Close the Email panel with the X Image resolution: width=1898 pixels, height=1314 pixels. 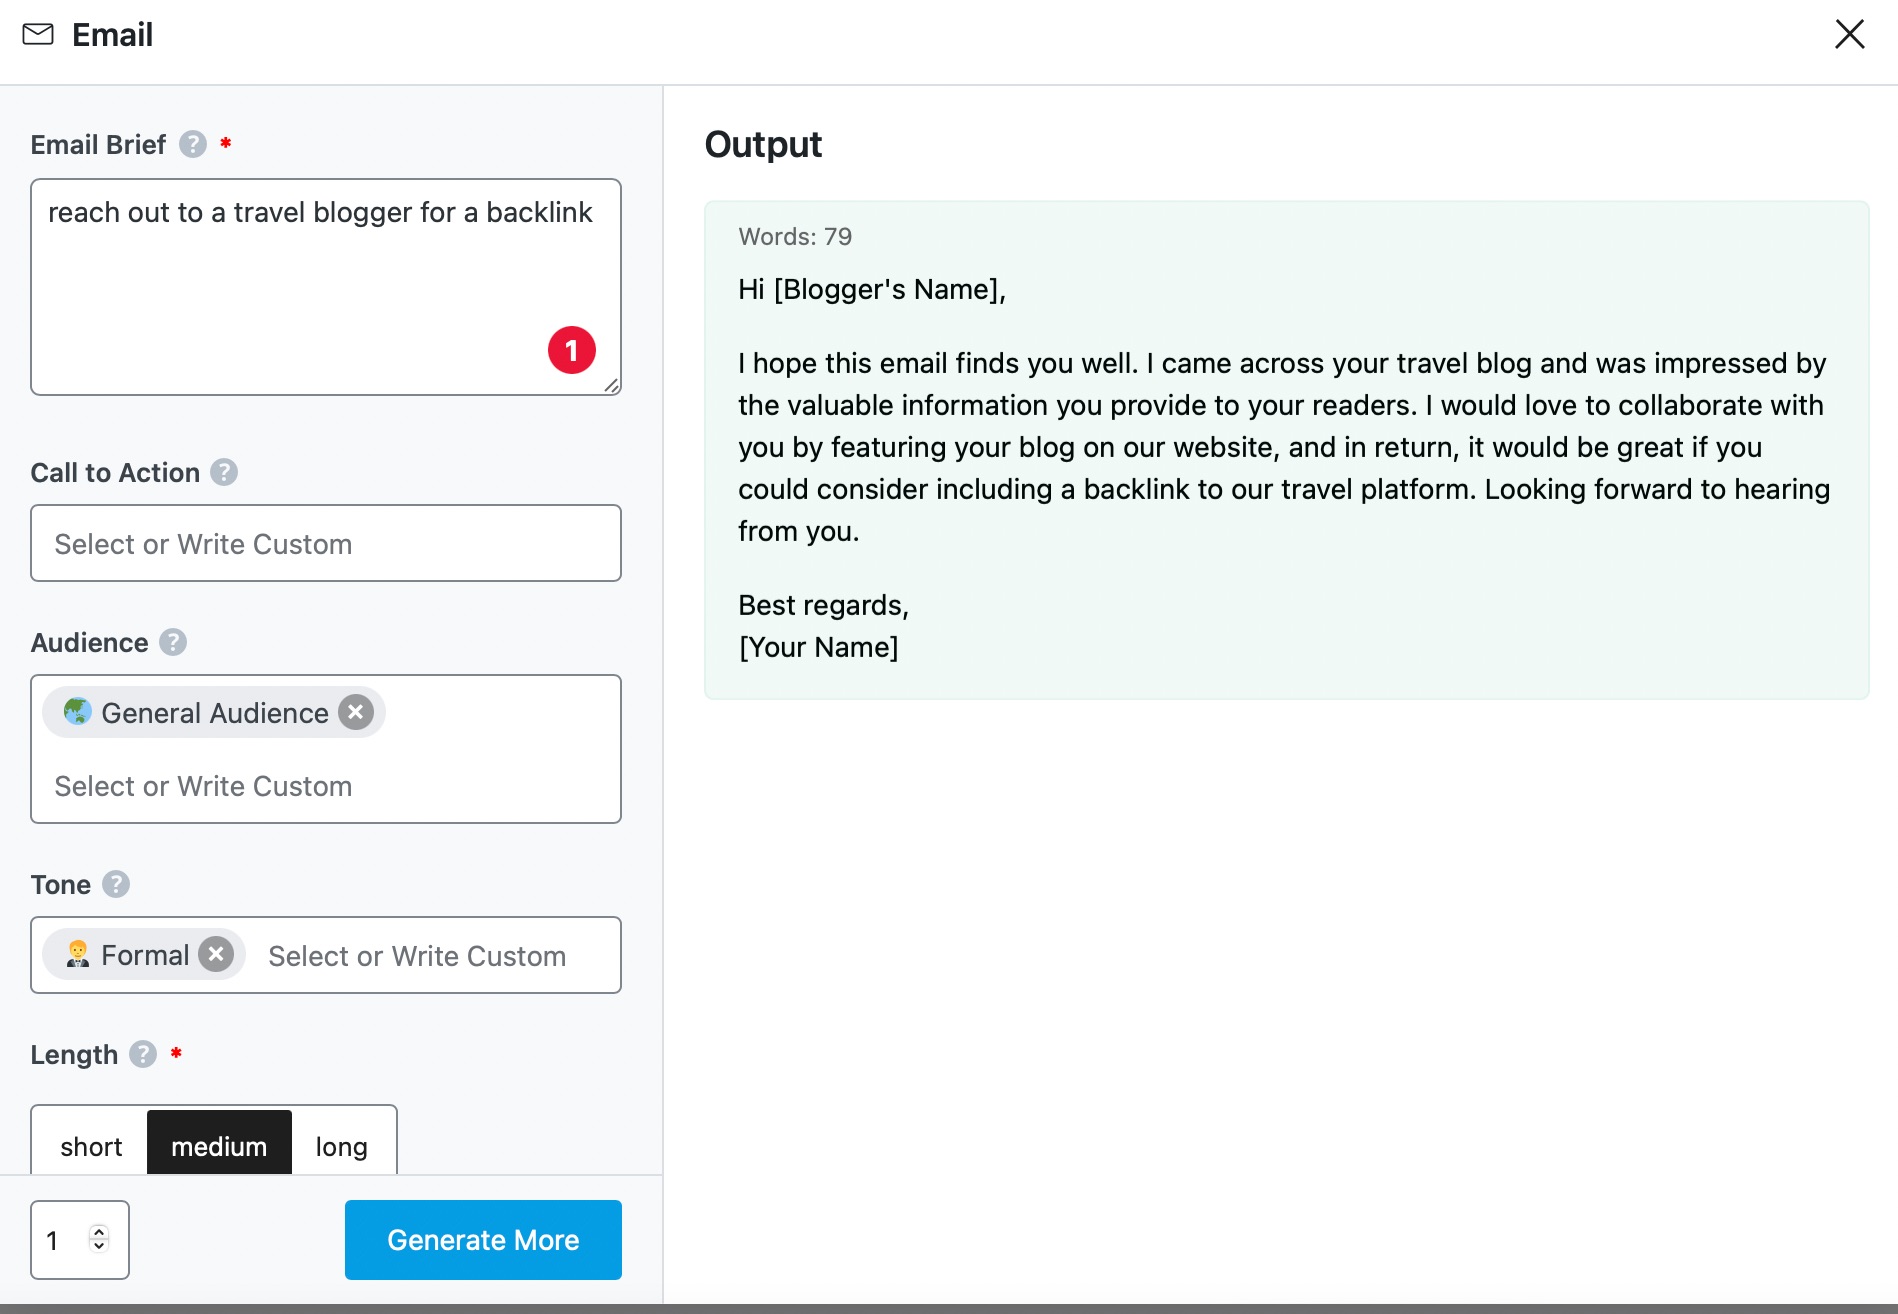coord(1849,34)
